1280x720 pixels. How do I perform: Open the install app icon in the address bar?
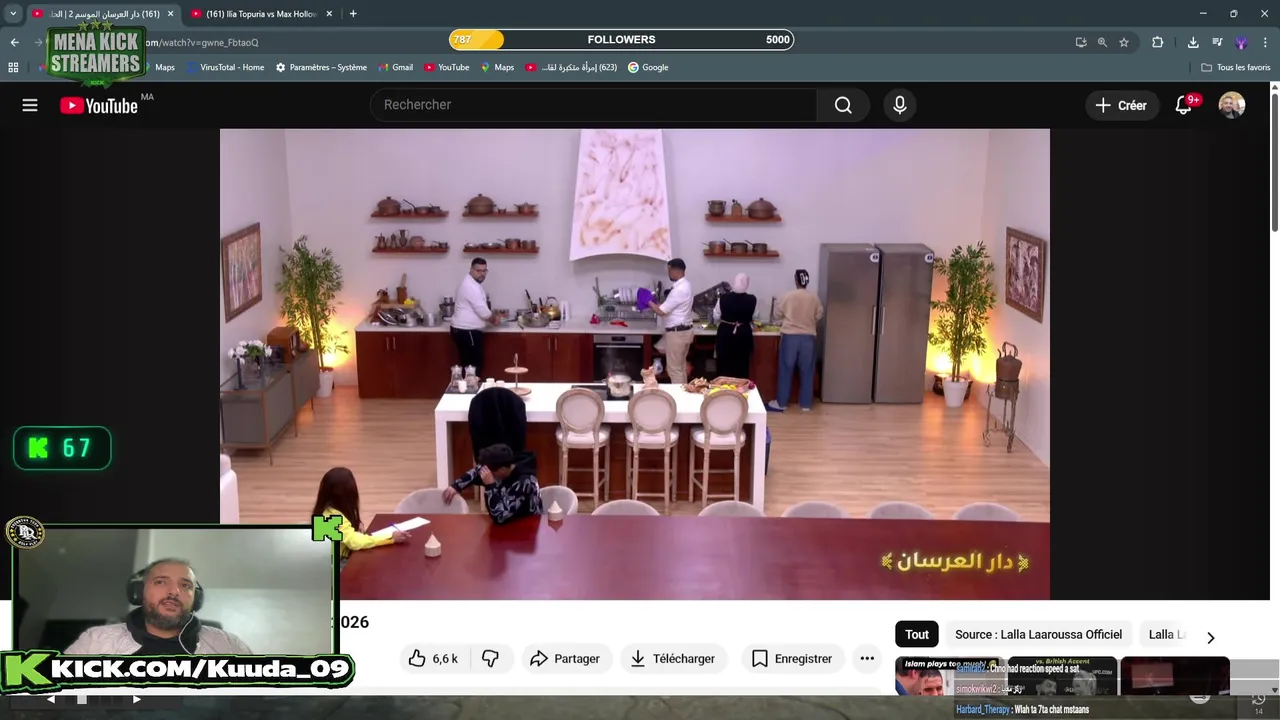pos(1081,42)
